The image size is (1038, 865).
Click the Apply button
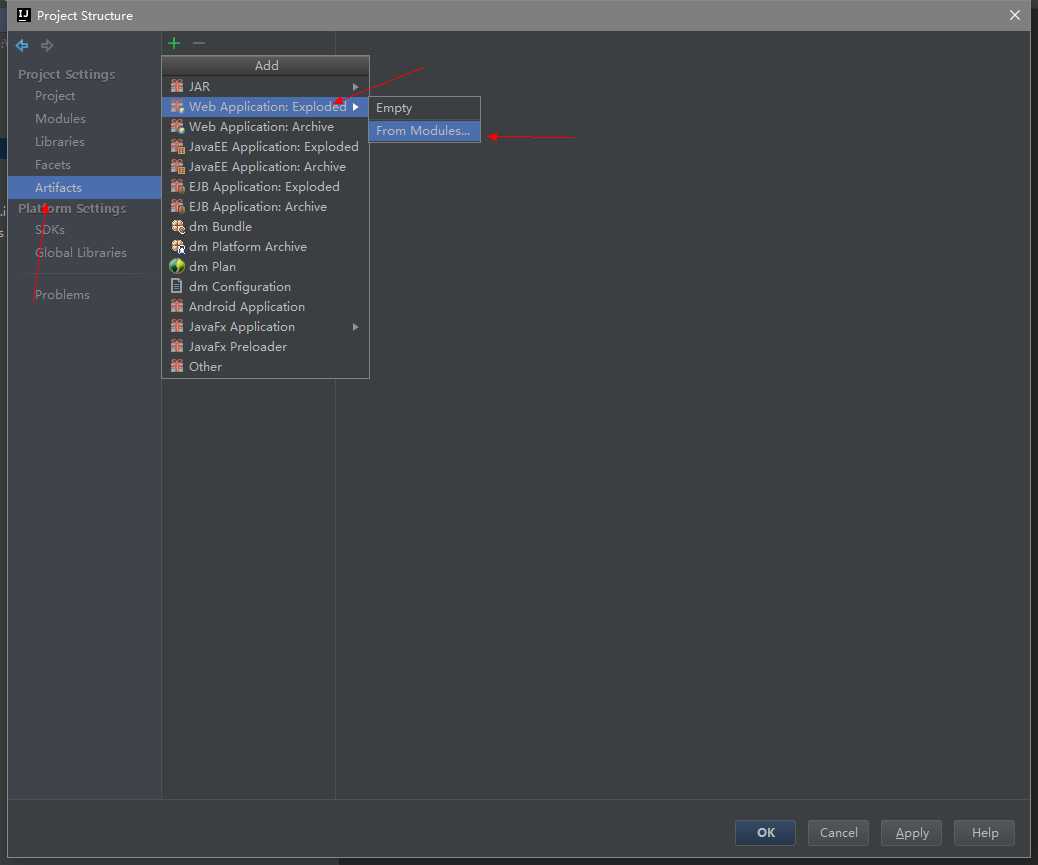pyautogui.click(x=912, y=833)
